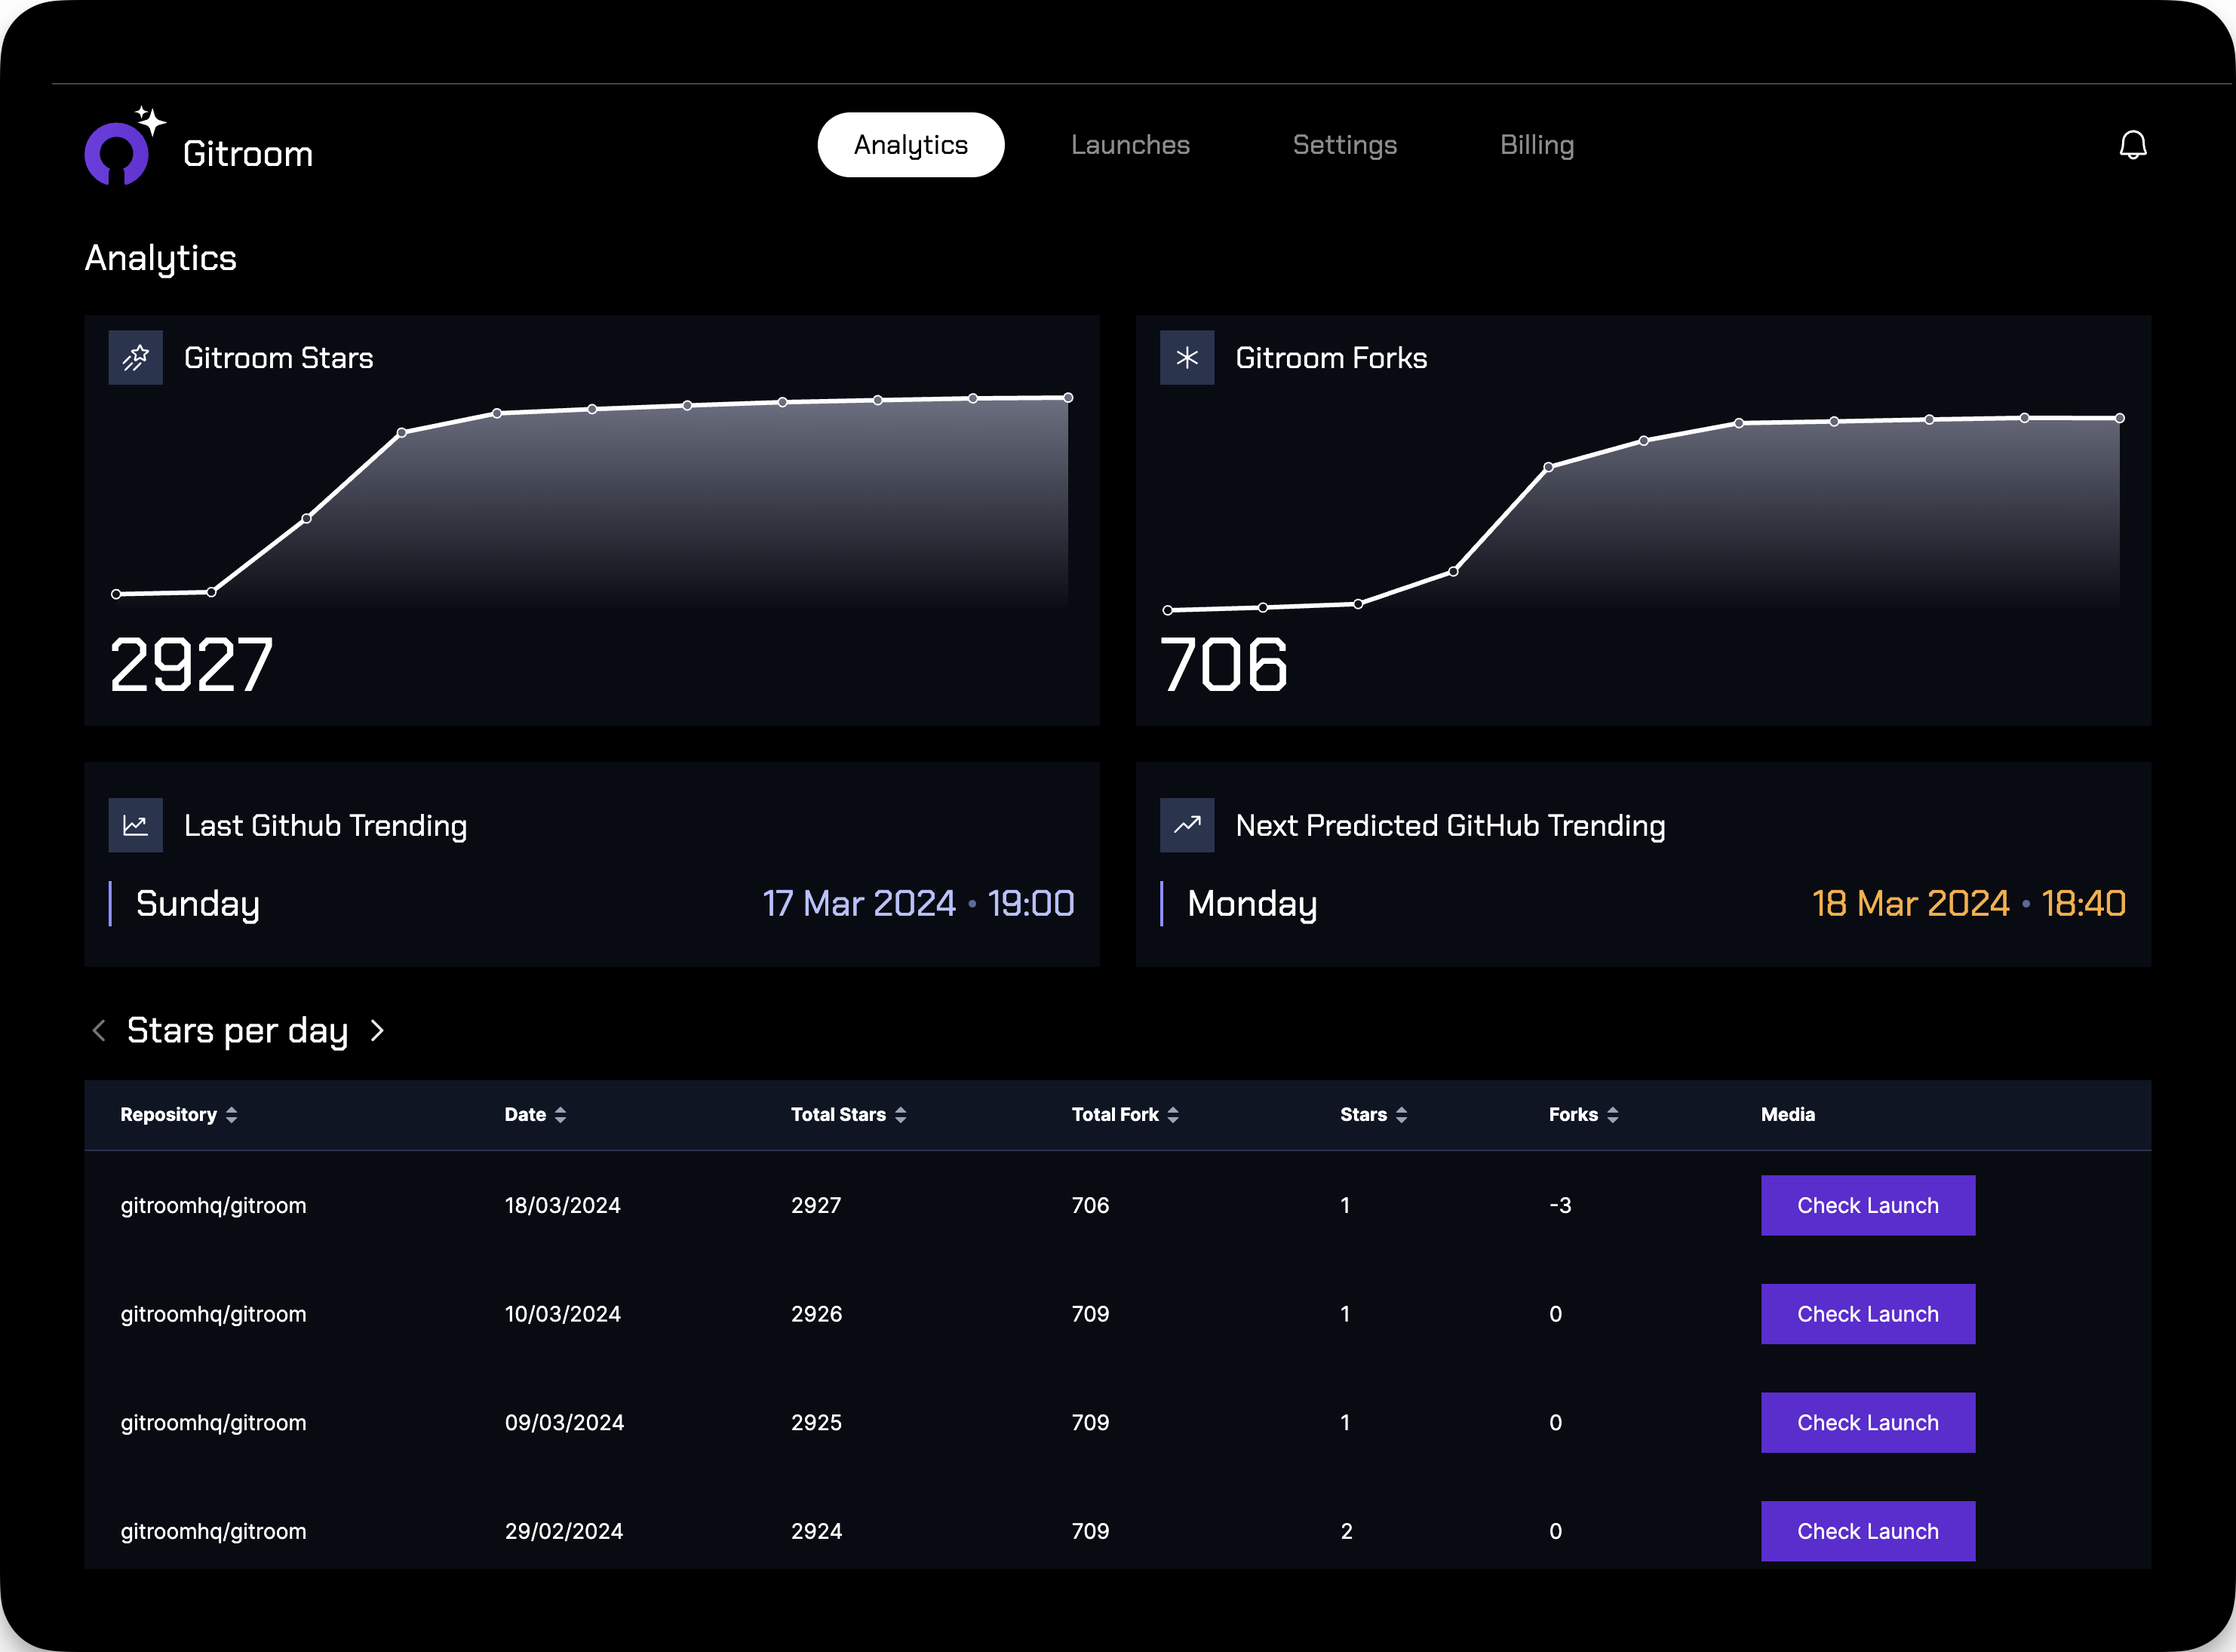Click the Gitroom Stars shooting-star icon
The height and width of the screenshot is (1652, 2236).
[x=135, y=358]
